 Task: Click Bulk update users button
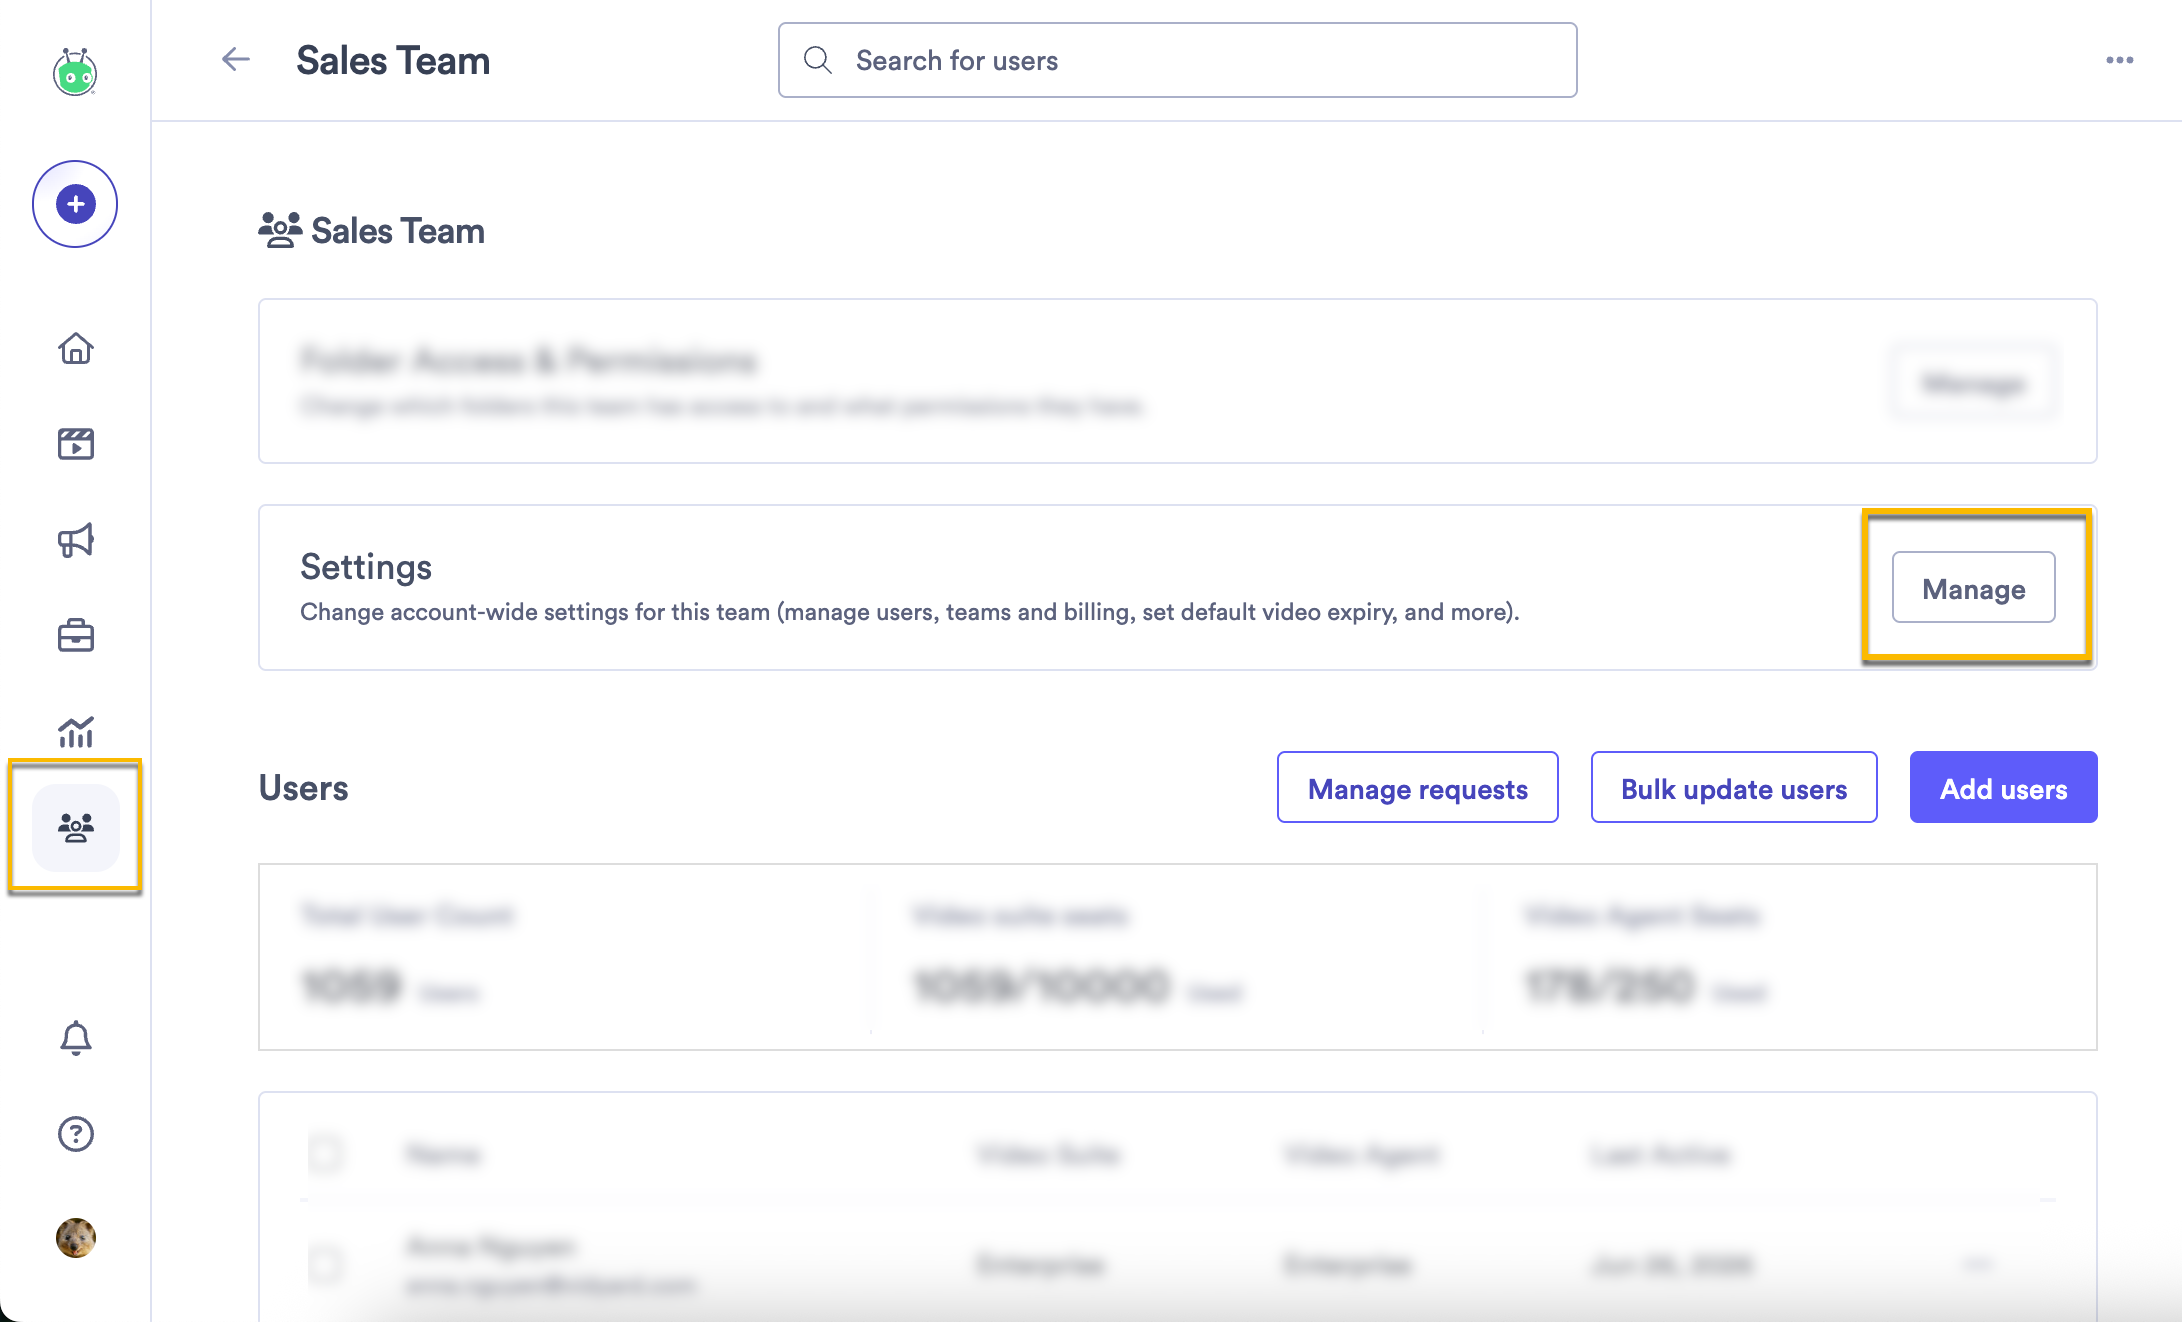point(1734,788)
